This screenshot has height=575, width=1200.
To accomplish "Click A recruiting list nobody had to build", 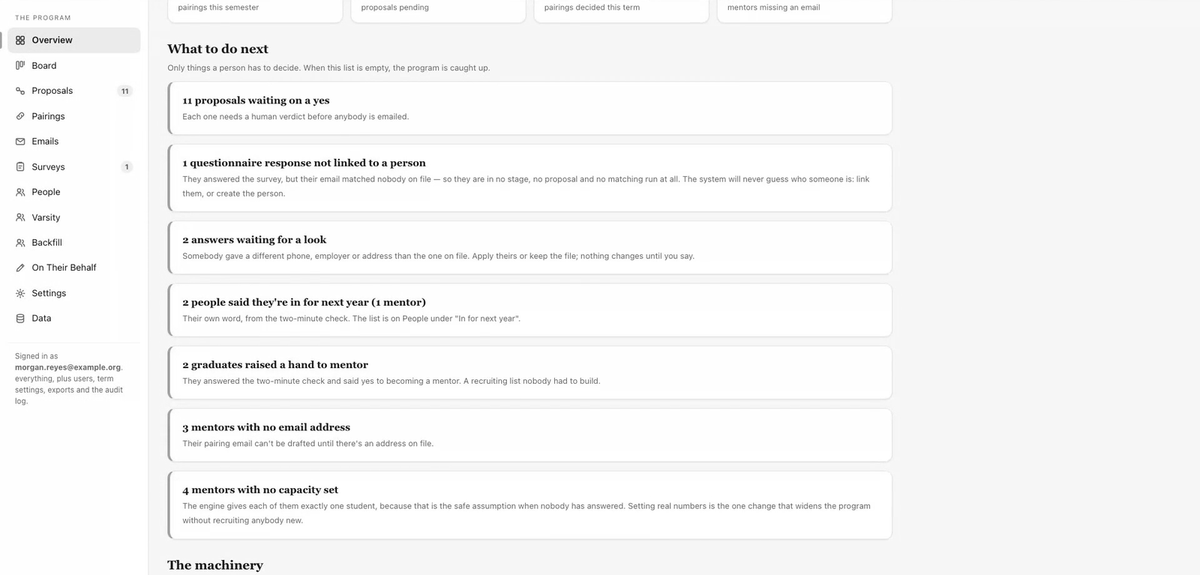I will [x=532, y=381].
